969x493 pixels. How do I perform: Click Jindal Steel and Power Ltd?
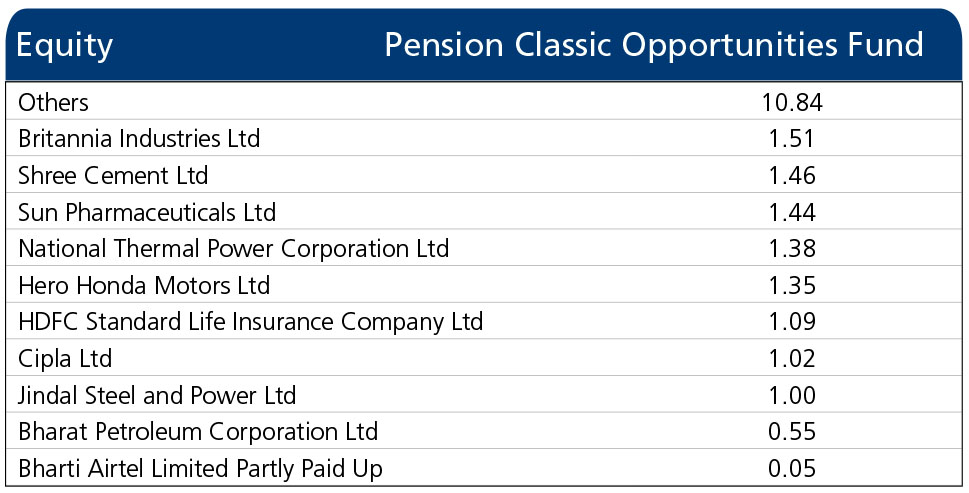click(x=157, y=395)
